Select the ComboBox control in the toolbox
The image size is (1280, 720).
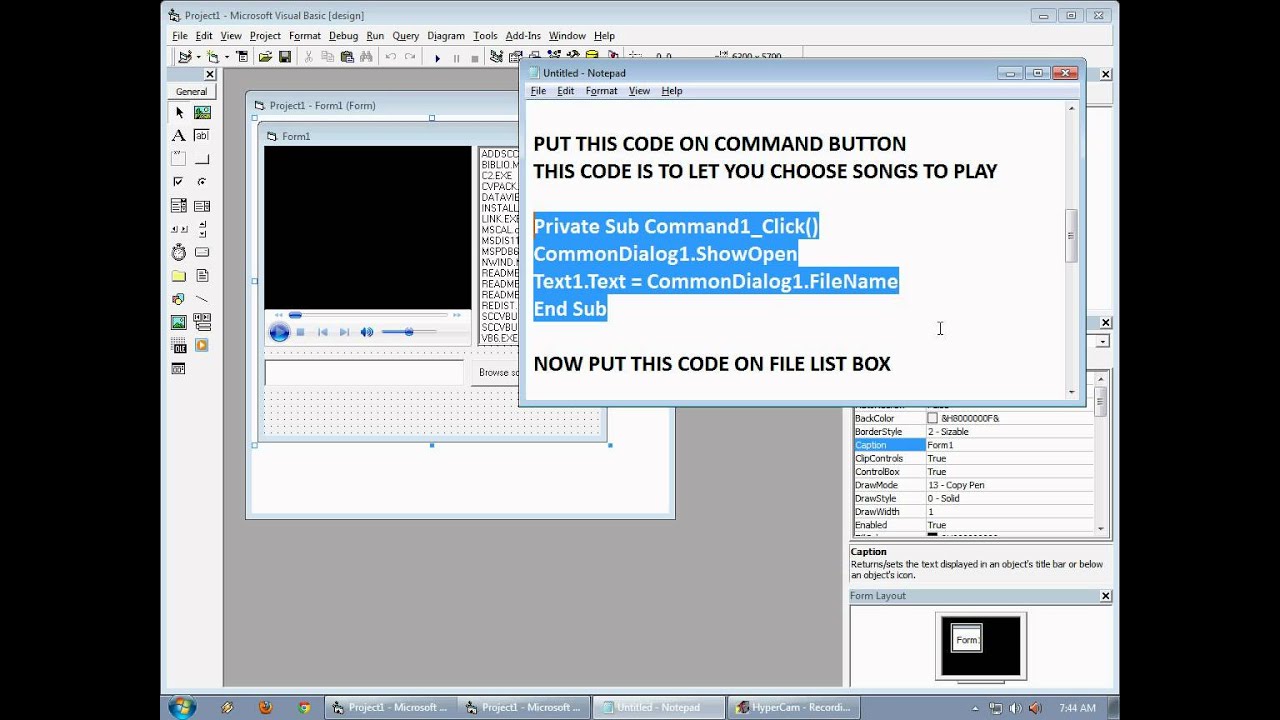click(x=178, y=206)
